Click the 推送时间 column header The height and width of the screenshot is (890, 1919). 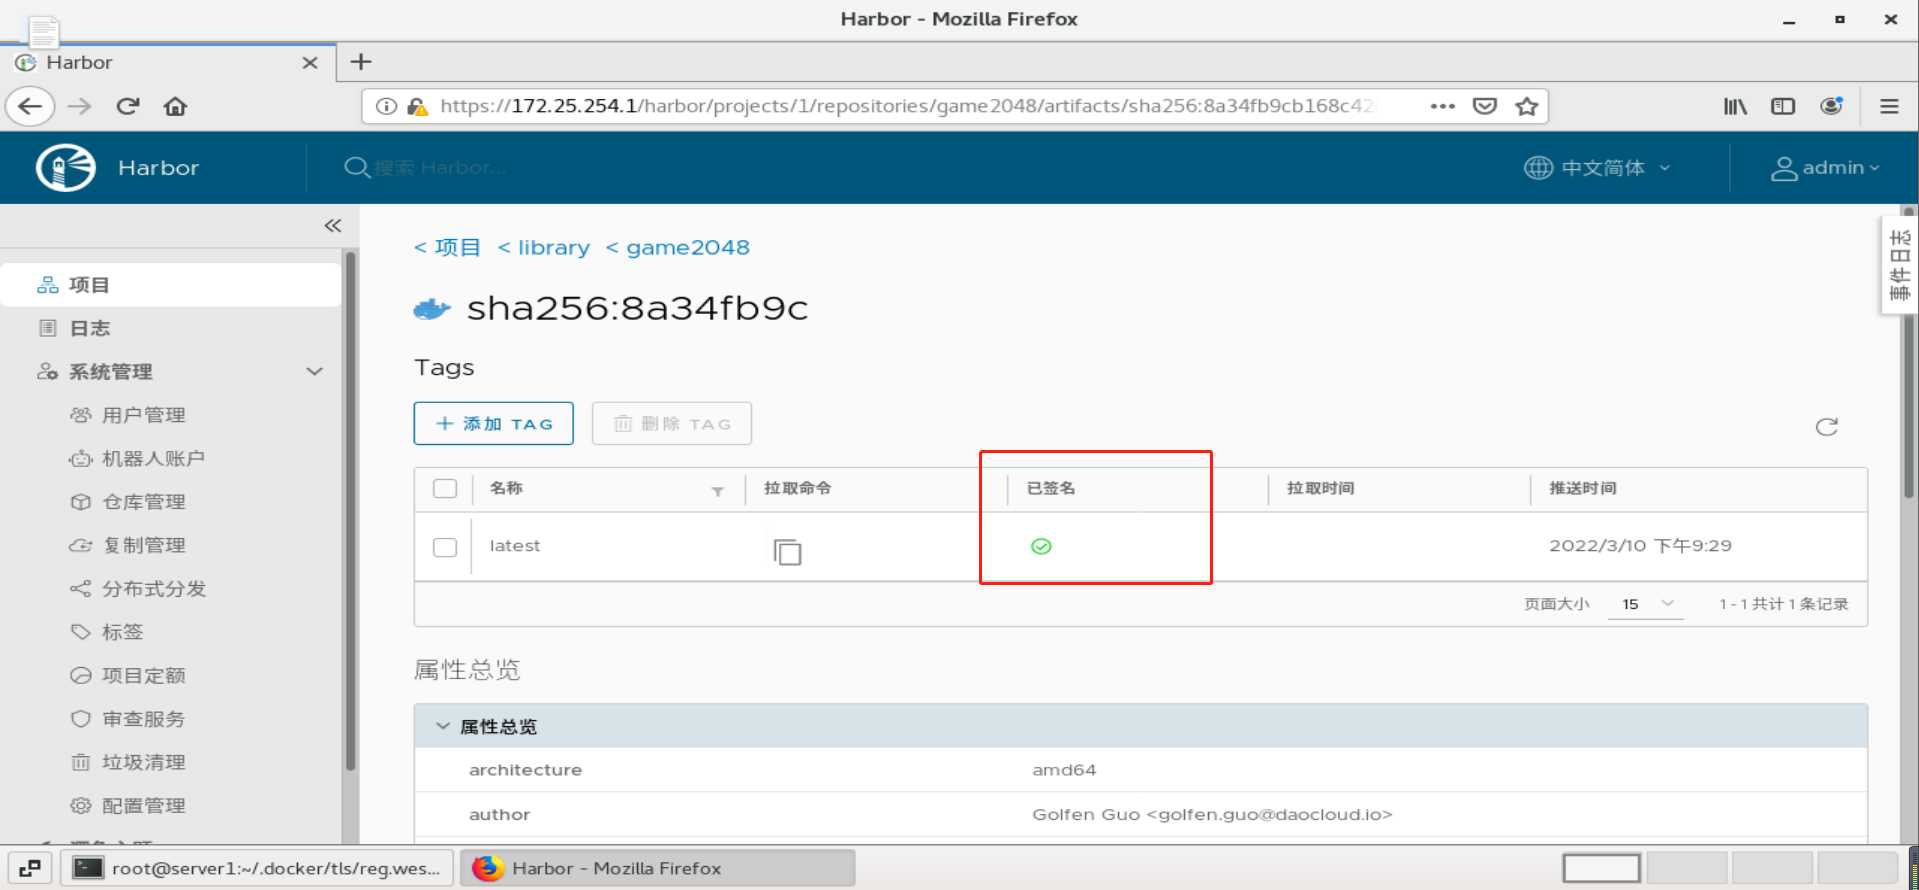point(1583,488)
